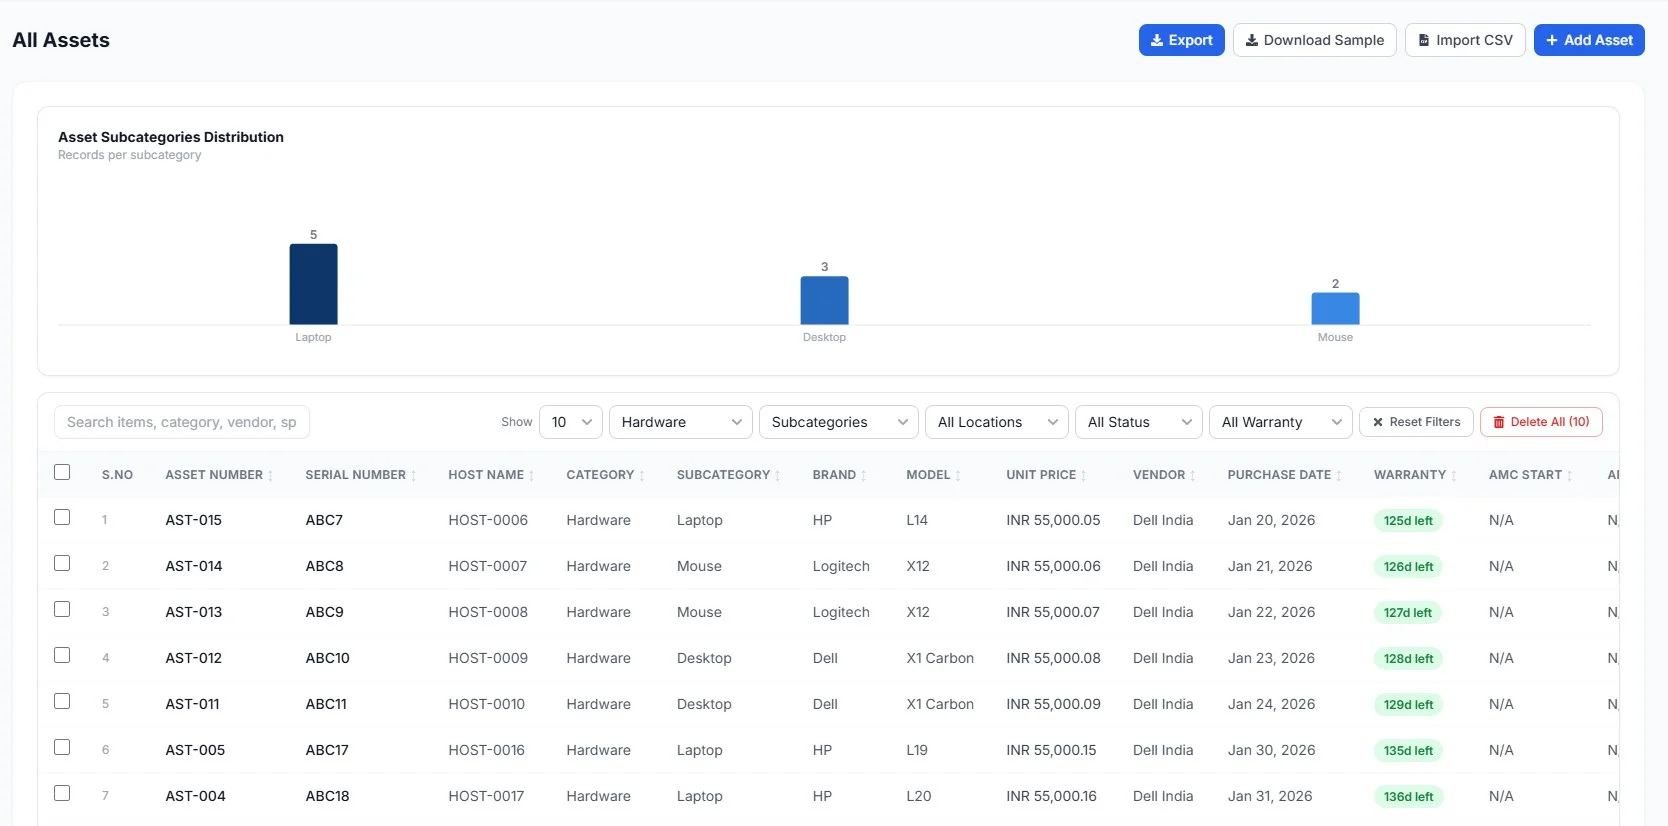
Task: Click asset number AST-011
Action: [192, 704]
